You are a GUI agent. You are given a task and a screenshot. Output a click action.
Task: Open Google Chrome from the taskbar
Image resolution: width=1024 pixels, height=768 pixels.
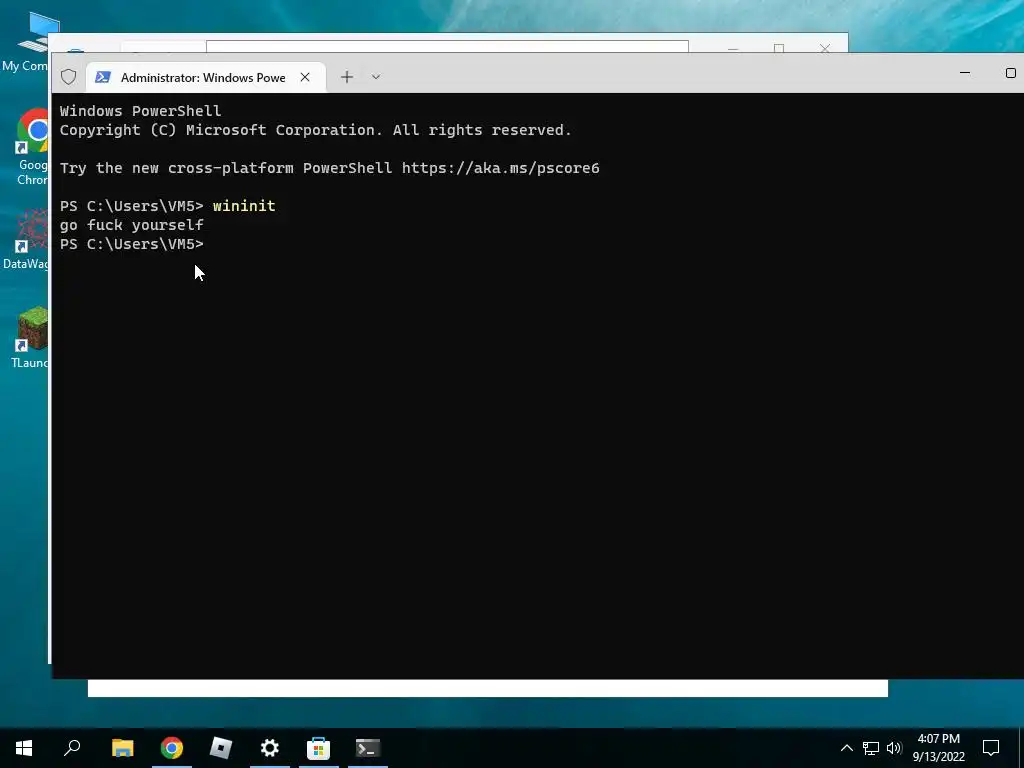172,748
